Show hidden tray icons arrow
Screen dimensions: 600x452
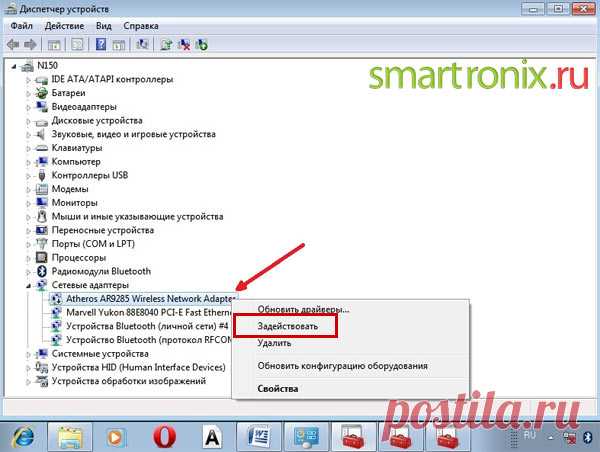[550, 437]
